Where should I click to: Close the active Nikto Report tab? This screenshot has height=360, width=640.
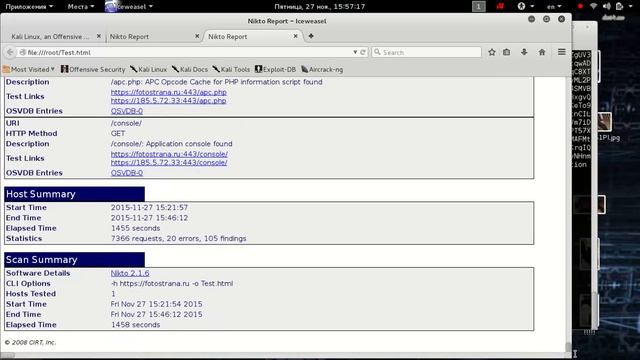pos(296,36)
